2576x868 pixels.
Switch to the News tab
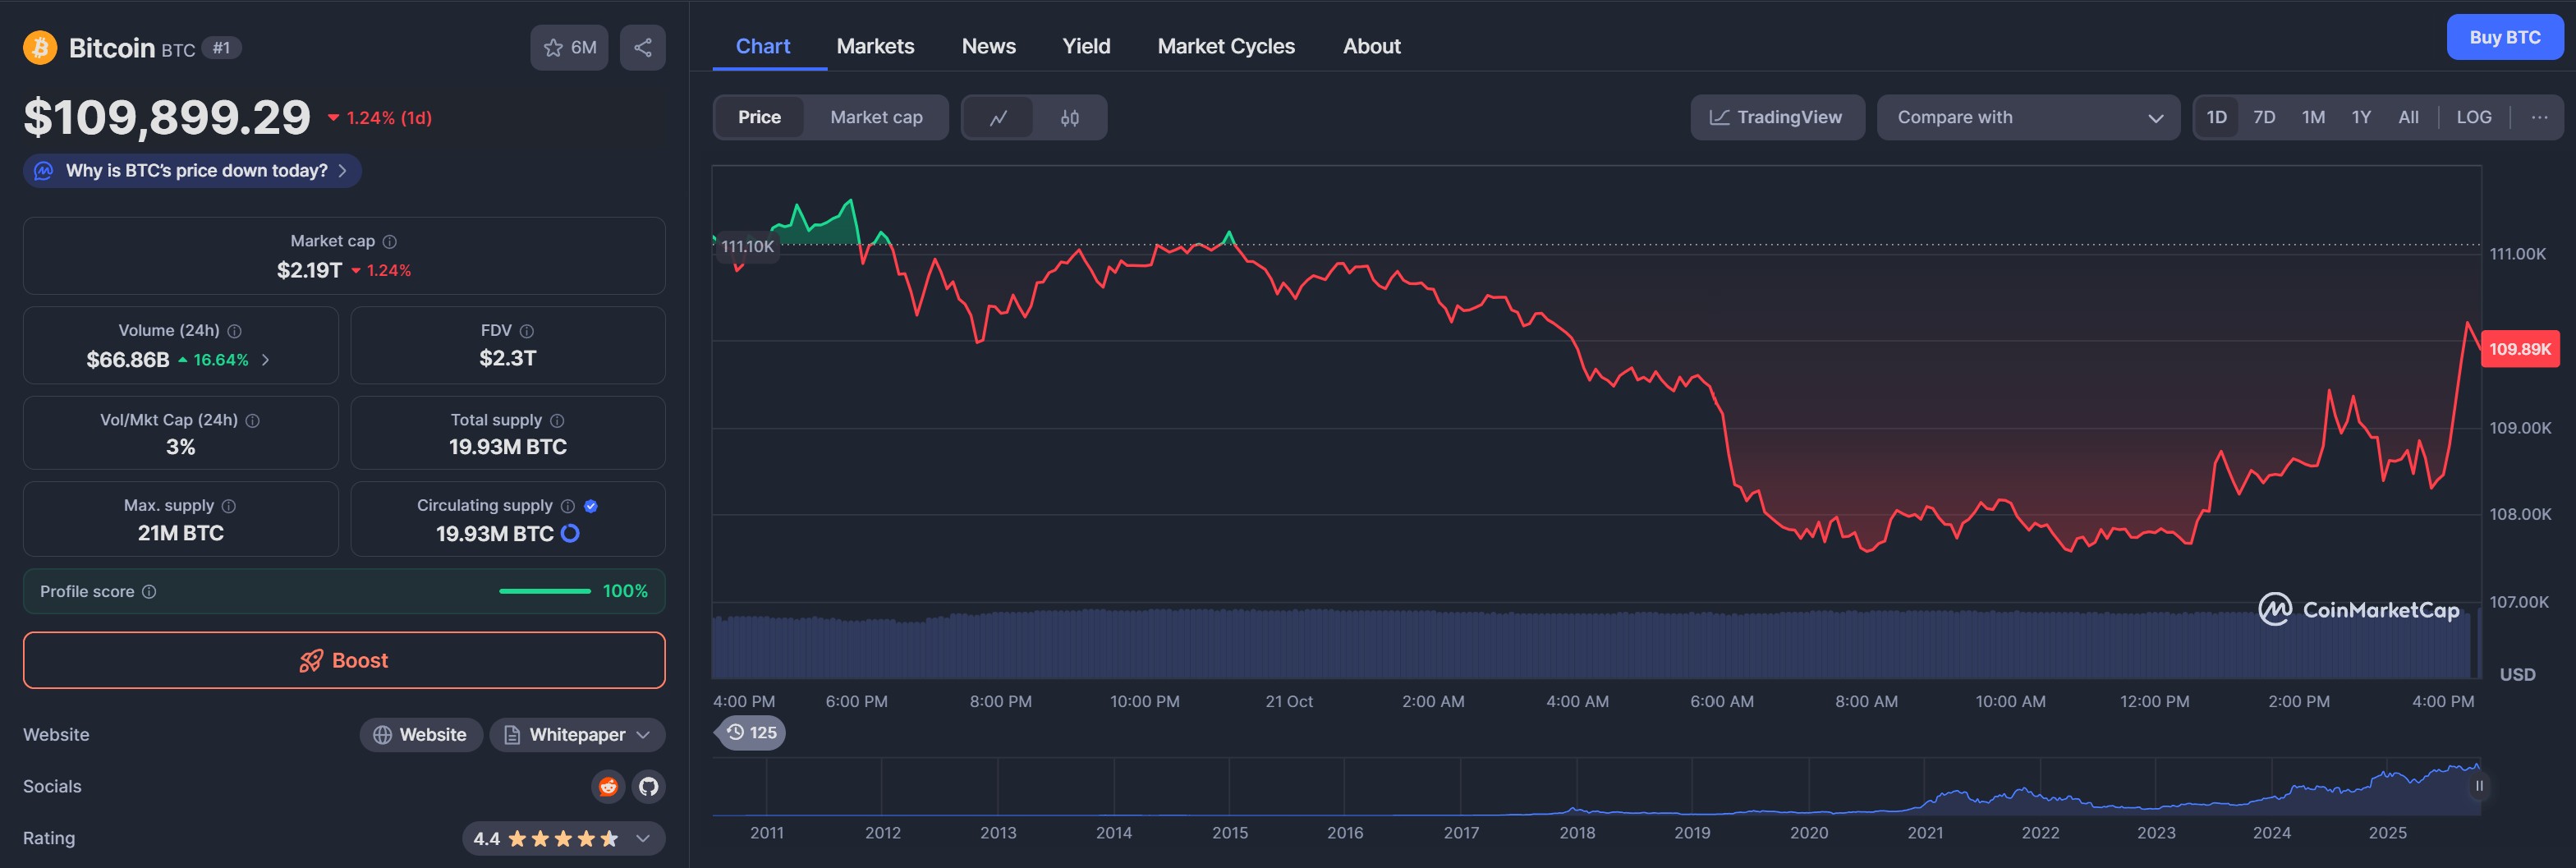tap(988, 46)
